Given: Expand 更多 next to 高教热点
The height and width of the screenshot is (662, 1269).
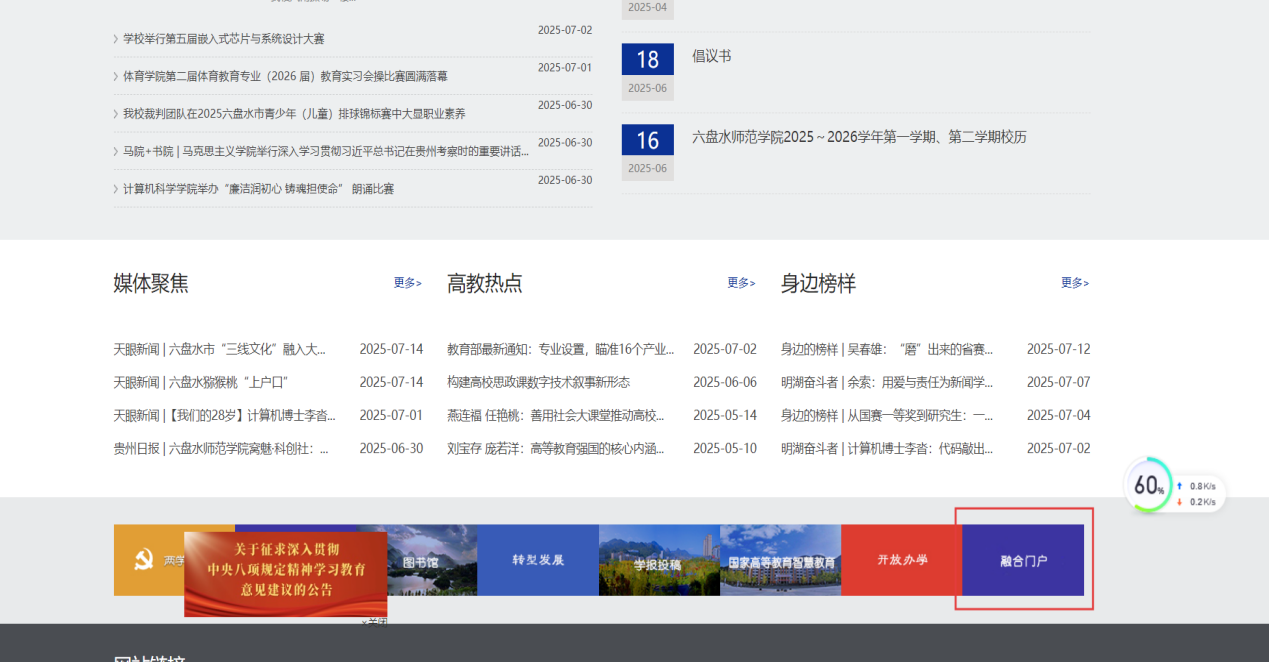Looking at the screenshot, I should point(741,283).
